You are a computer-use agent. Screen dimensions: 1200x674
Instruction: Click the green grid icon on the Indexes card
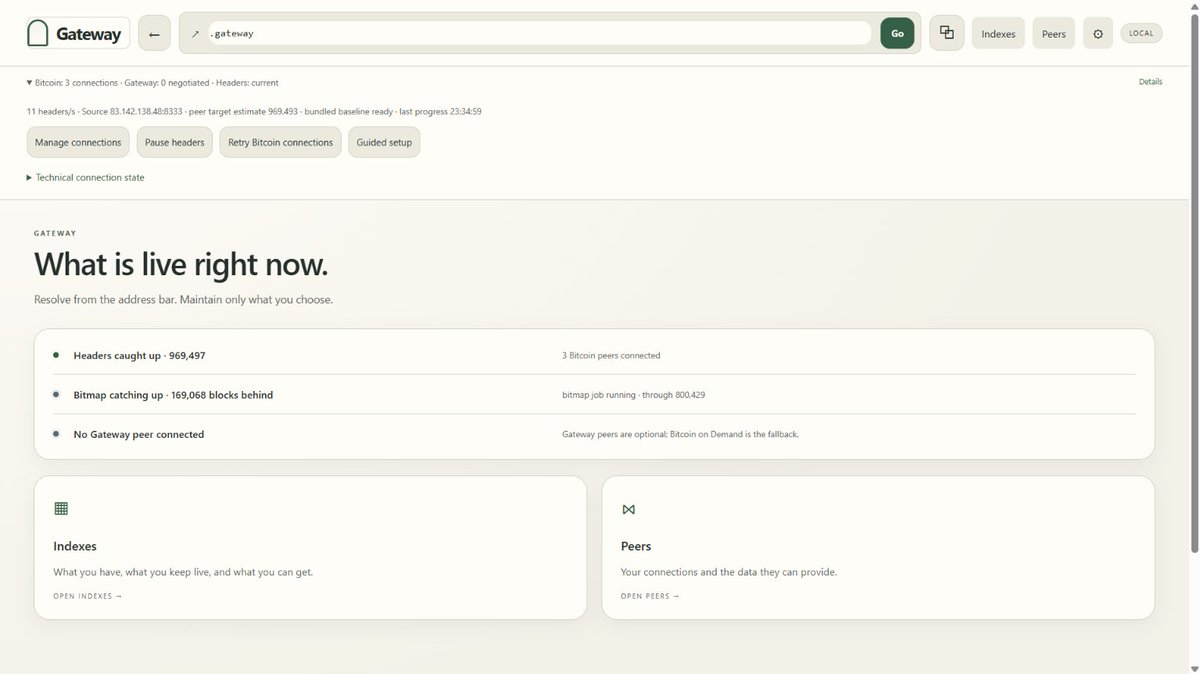click(61, 508)
